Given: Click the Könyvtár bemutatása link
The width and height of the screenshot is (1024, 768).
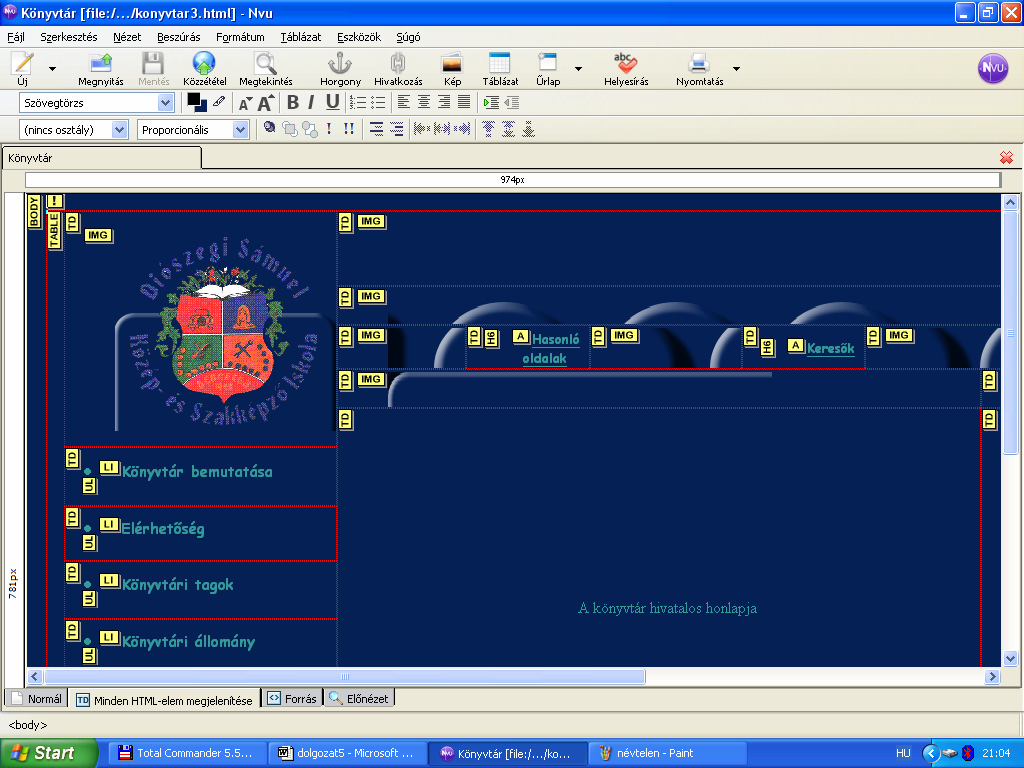Looking at the screenshot, I should coord(197,472).
